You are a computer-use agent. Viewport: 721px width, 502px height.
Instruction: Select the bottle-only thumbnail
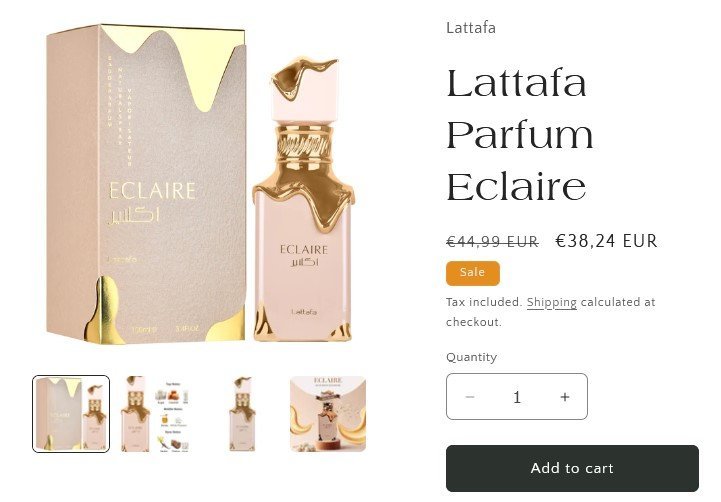[242, 414]
